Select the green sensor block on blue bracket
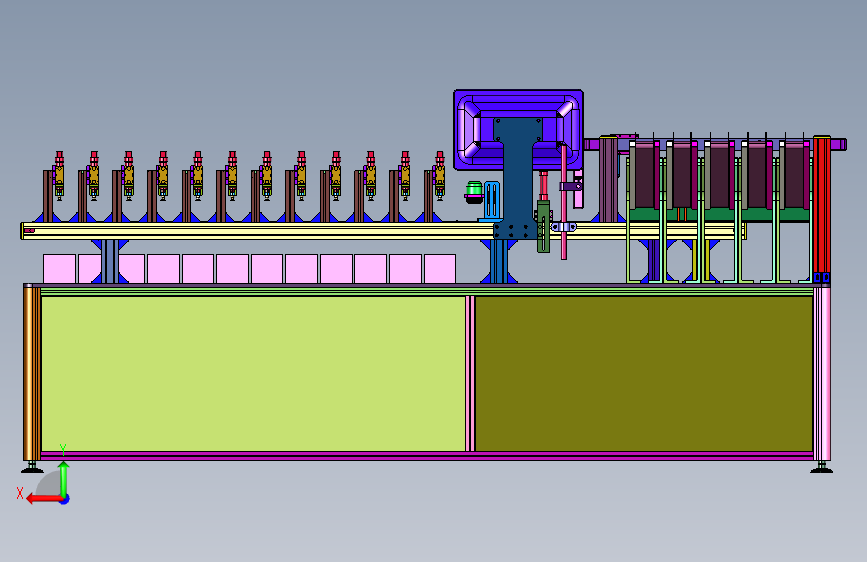The image size is (867, 562). (544, 226)
